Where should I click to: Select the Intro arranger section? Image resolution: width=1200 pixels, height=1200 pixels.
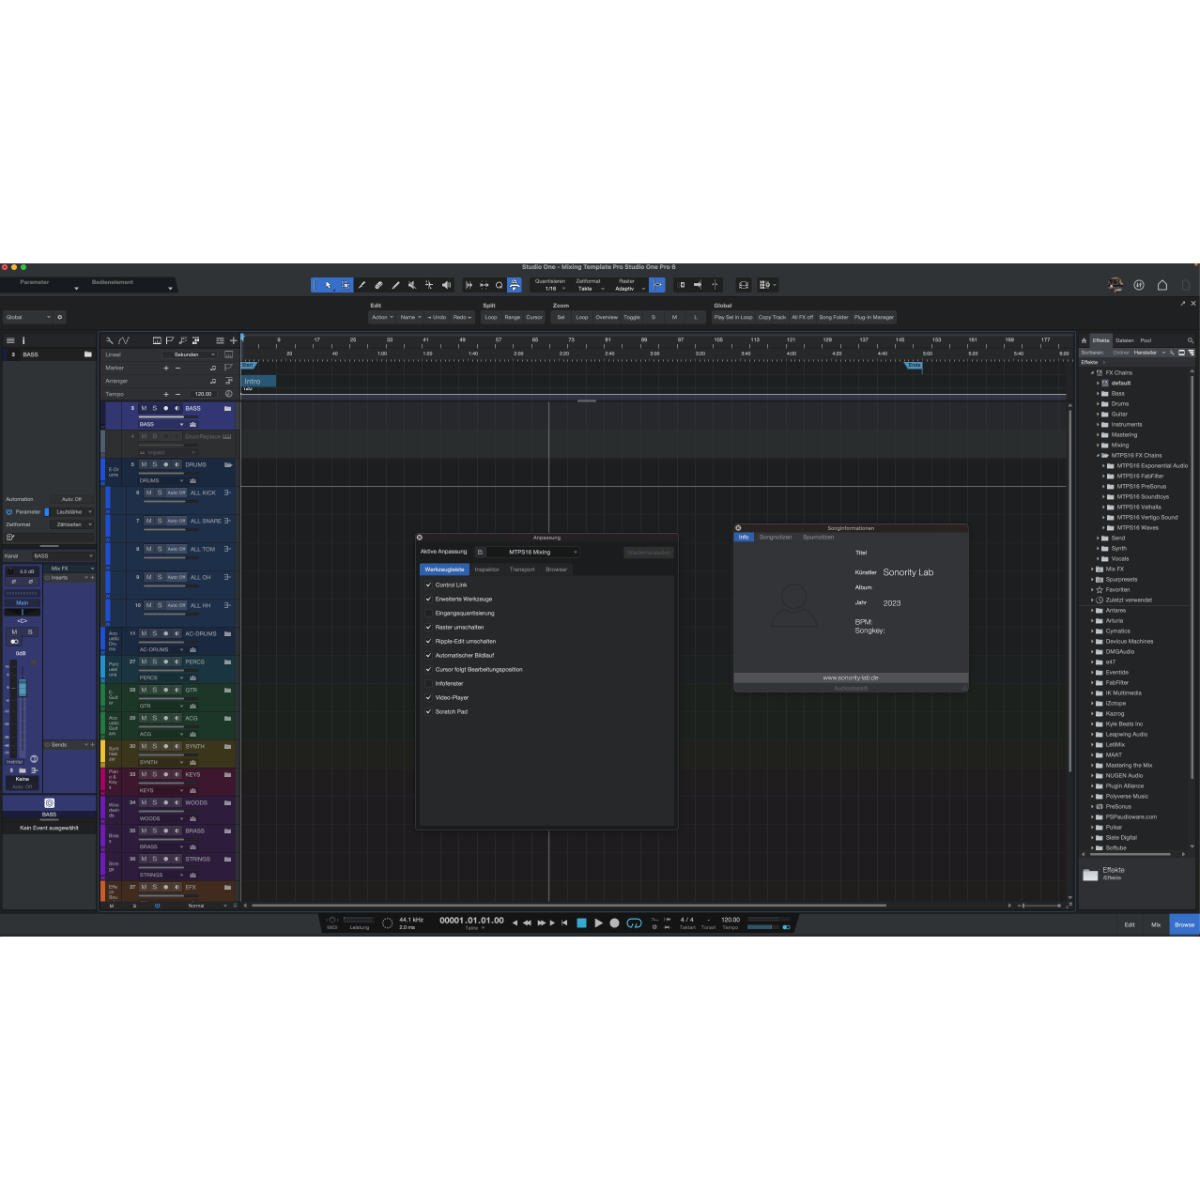pyautogui.click(x=258, y=381)
